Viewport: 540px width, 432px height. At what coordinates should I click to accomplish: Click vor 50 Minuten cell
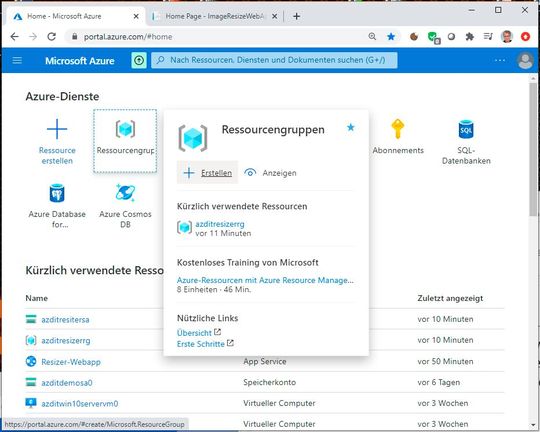pyautogui.click(x=445, y=361)
